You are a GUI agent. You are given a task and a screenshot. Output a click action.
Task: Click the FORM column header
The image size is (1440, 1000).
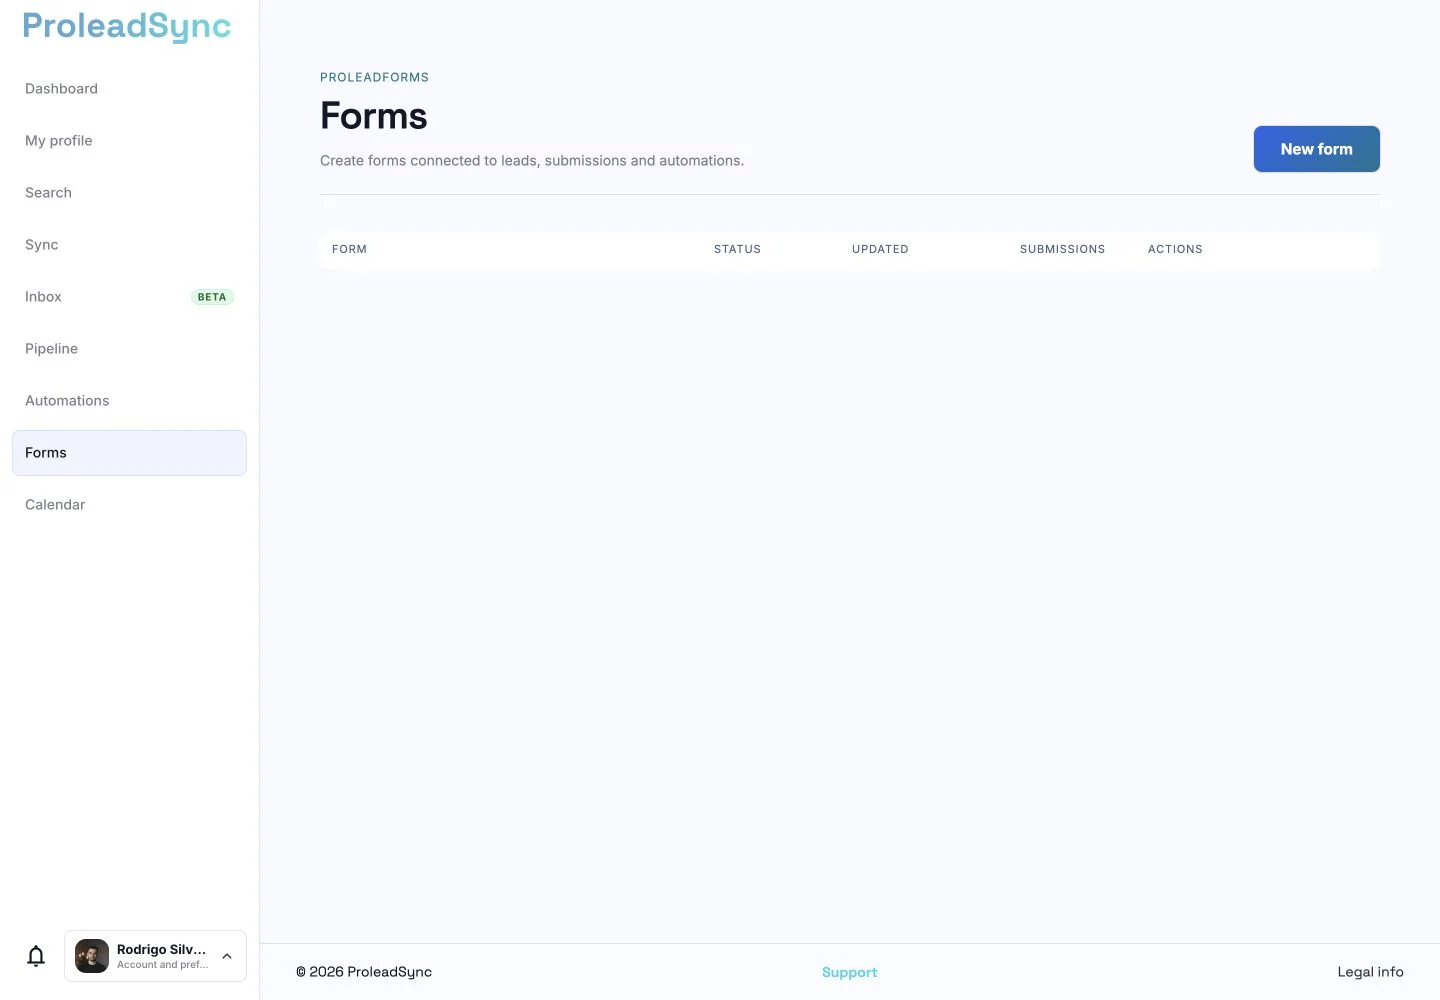tap(349, 249)
